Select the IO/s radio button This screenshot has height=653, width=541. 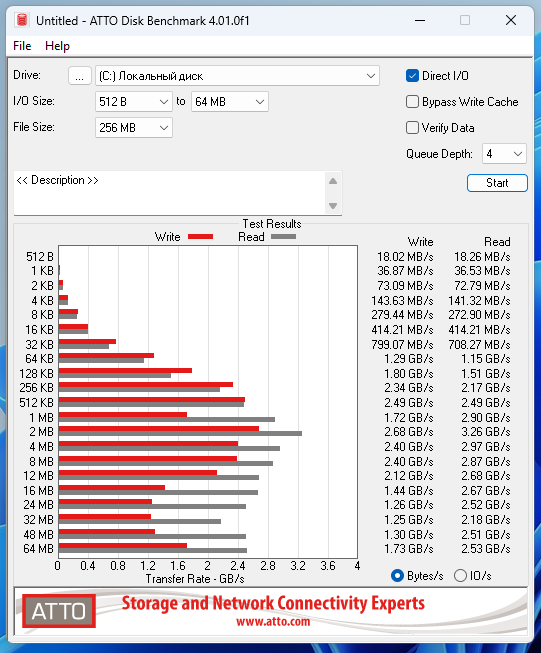coord(460,576)
